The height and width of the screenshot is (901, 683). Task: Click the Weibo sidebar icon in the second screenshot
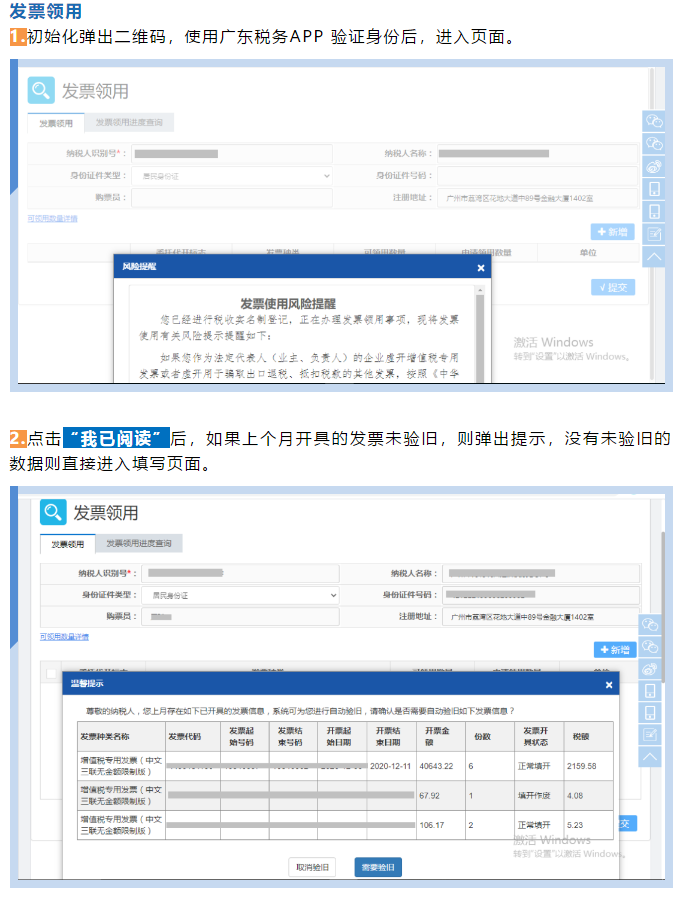pos(650,668)
